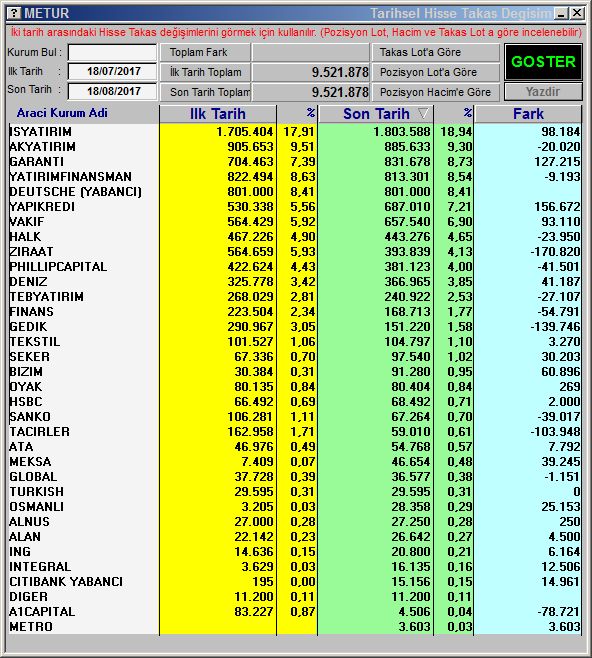Select the YAPIKREDI row

[x=295, y=207]
